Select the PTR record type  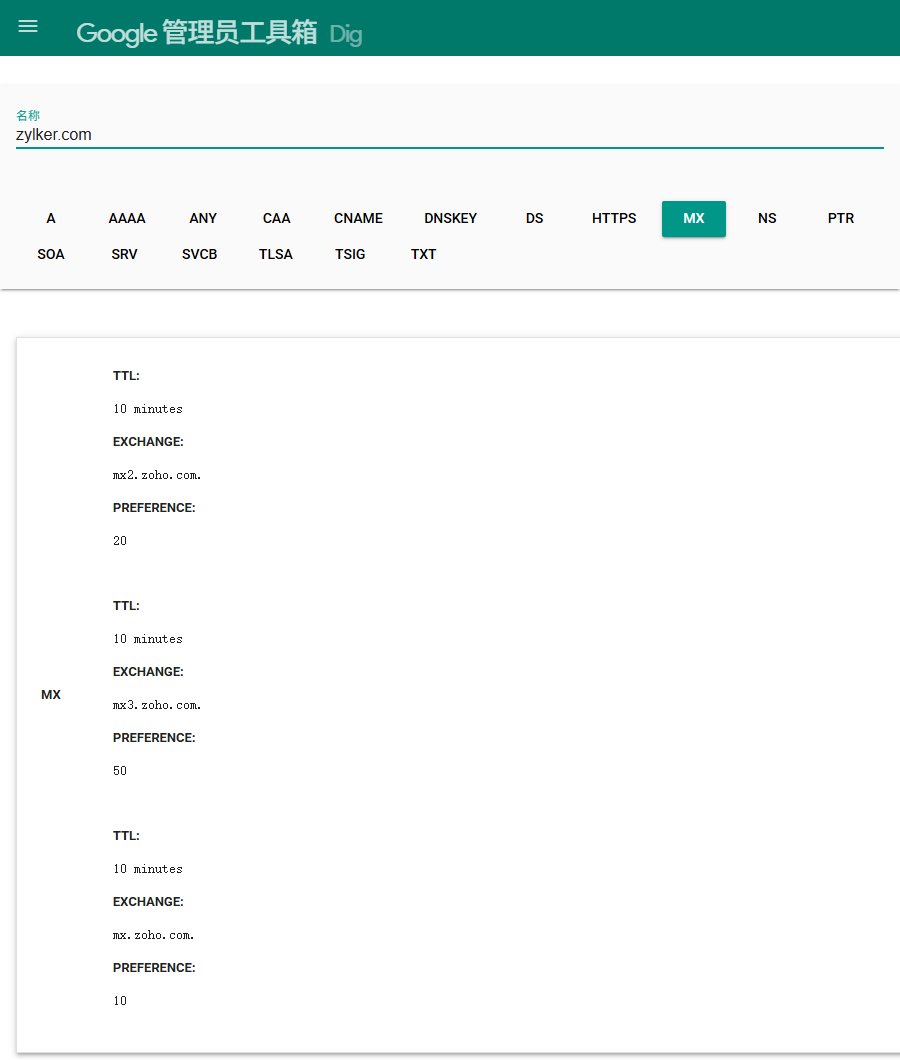coord(840,218)
